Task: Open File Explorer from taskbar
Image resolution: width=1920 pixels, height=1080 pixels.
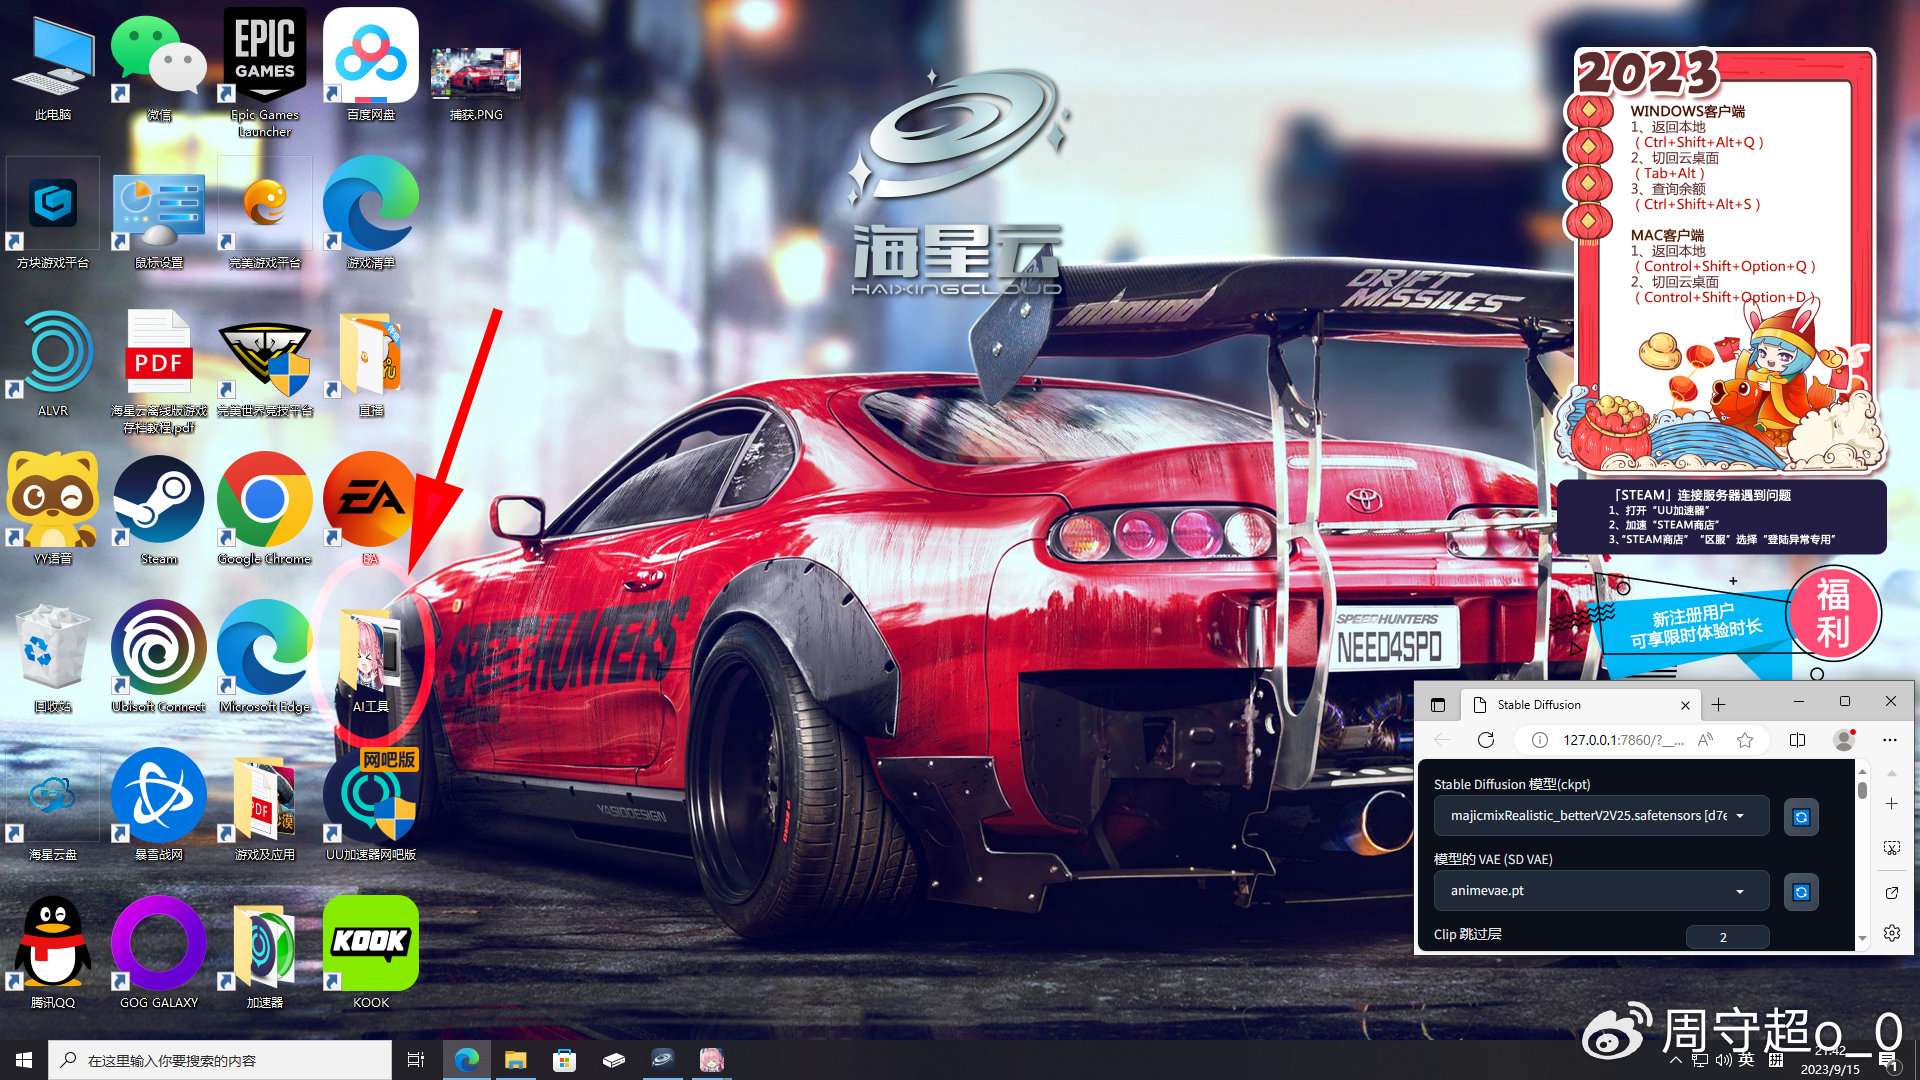Action: pos(515,1060)
